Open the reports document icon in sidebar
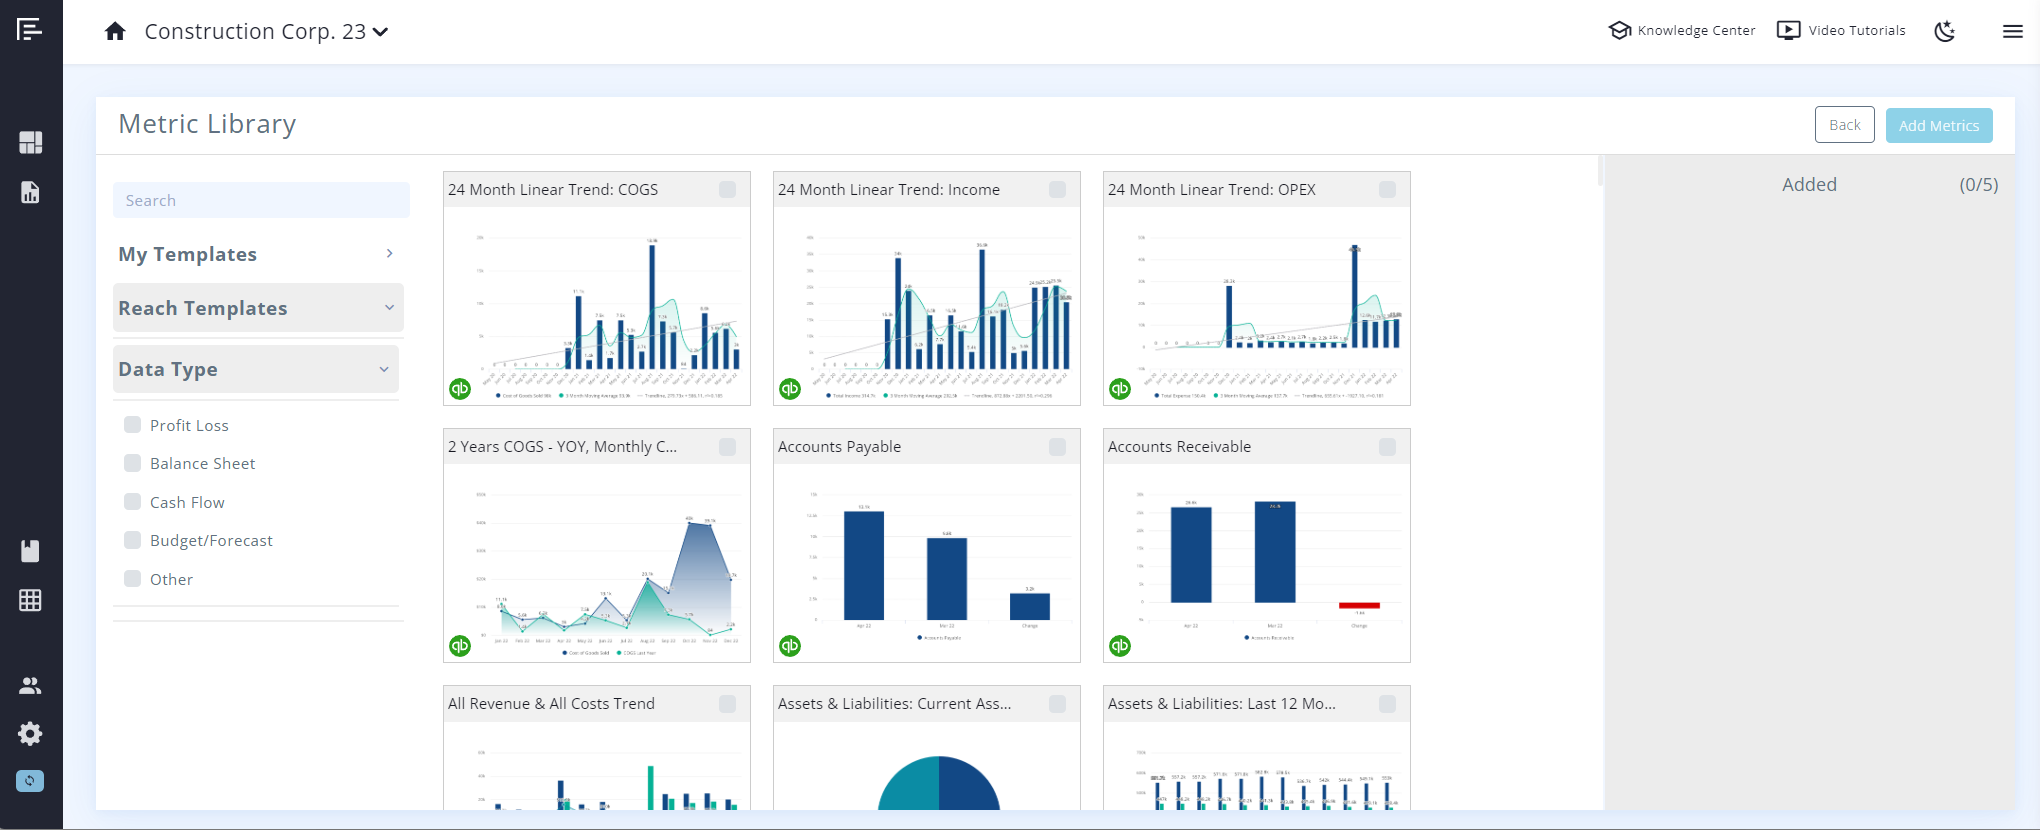 pos(30,192)
